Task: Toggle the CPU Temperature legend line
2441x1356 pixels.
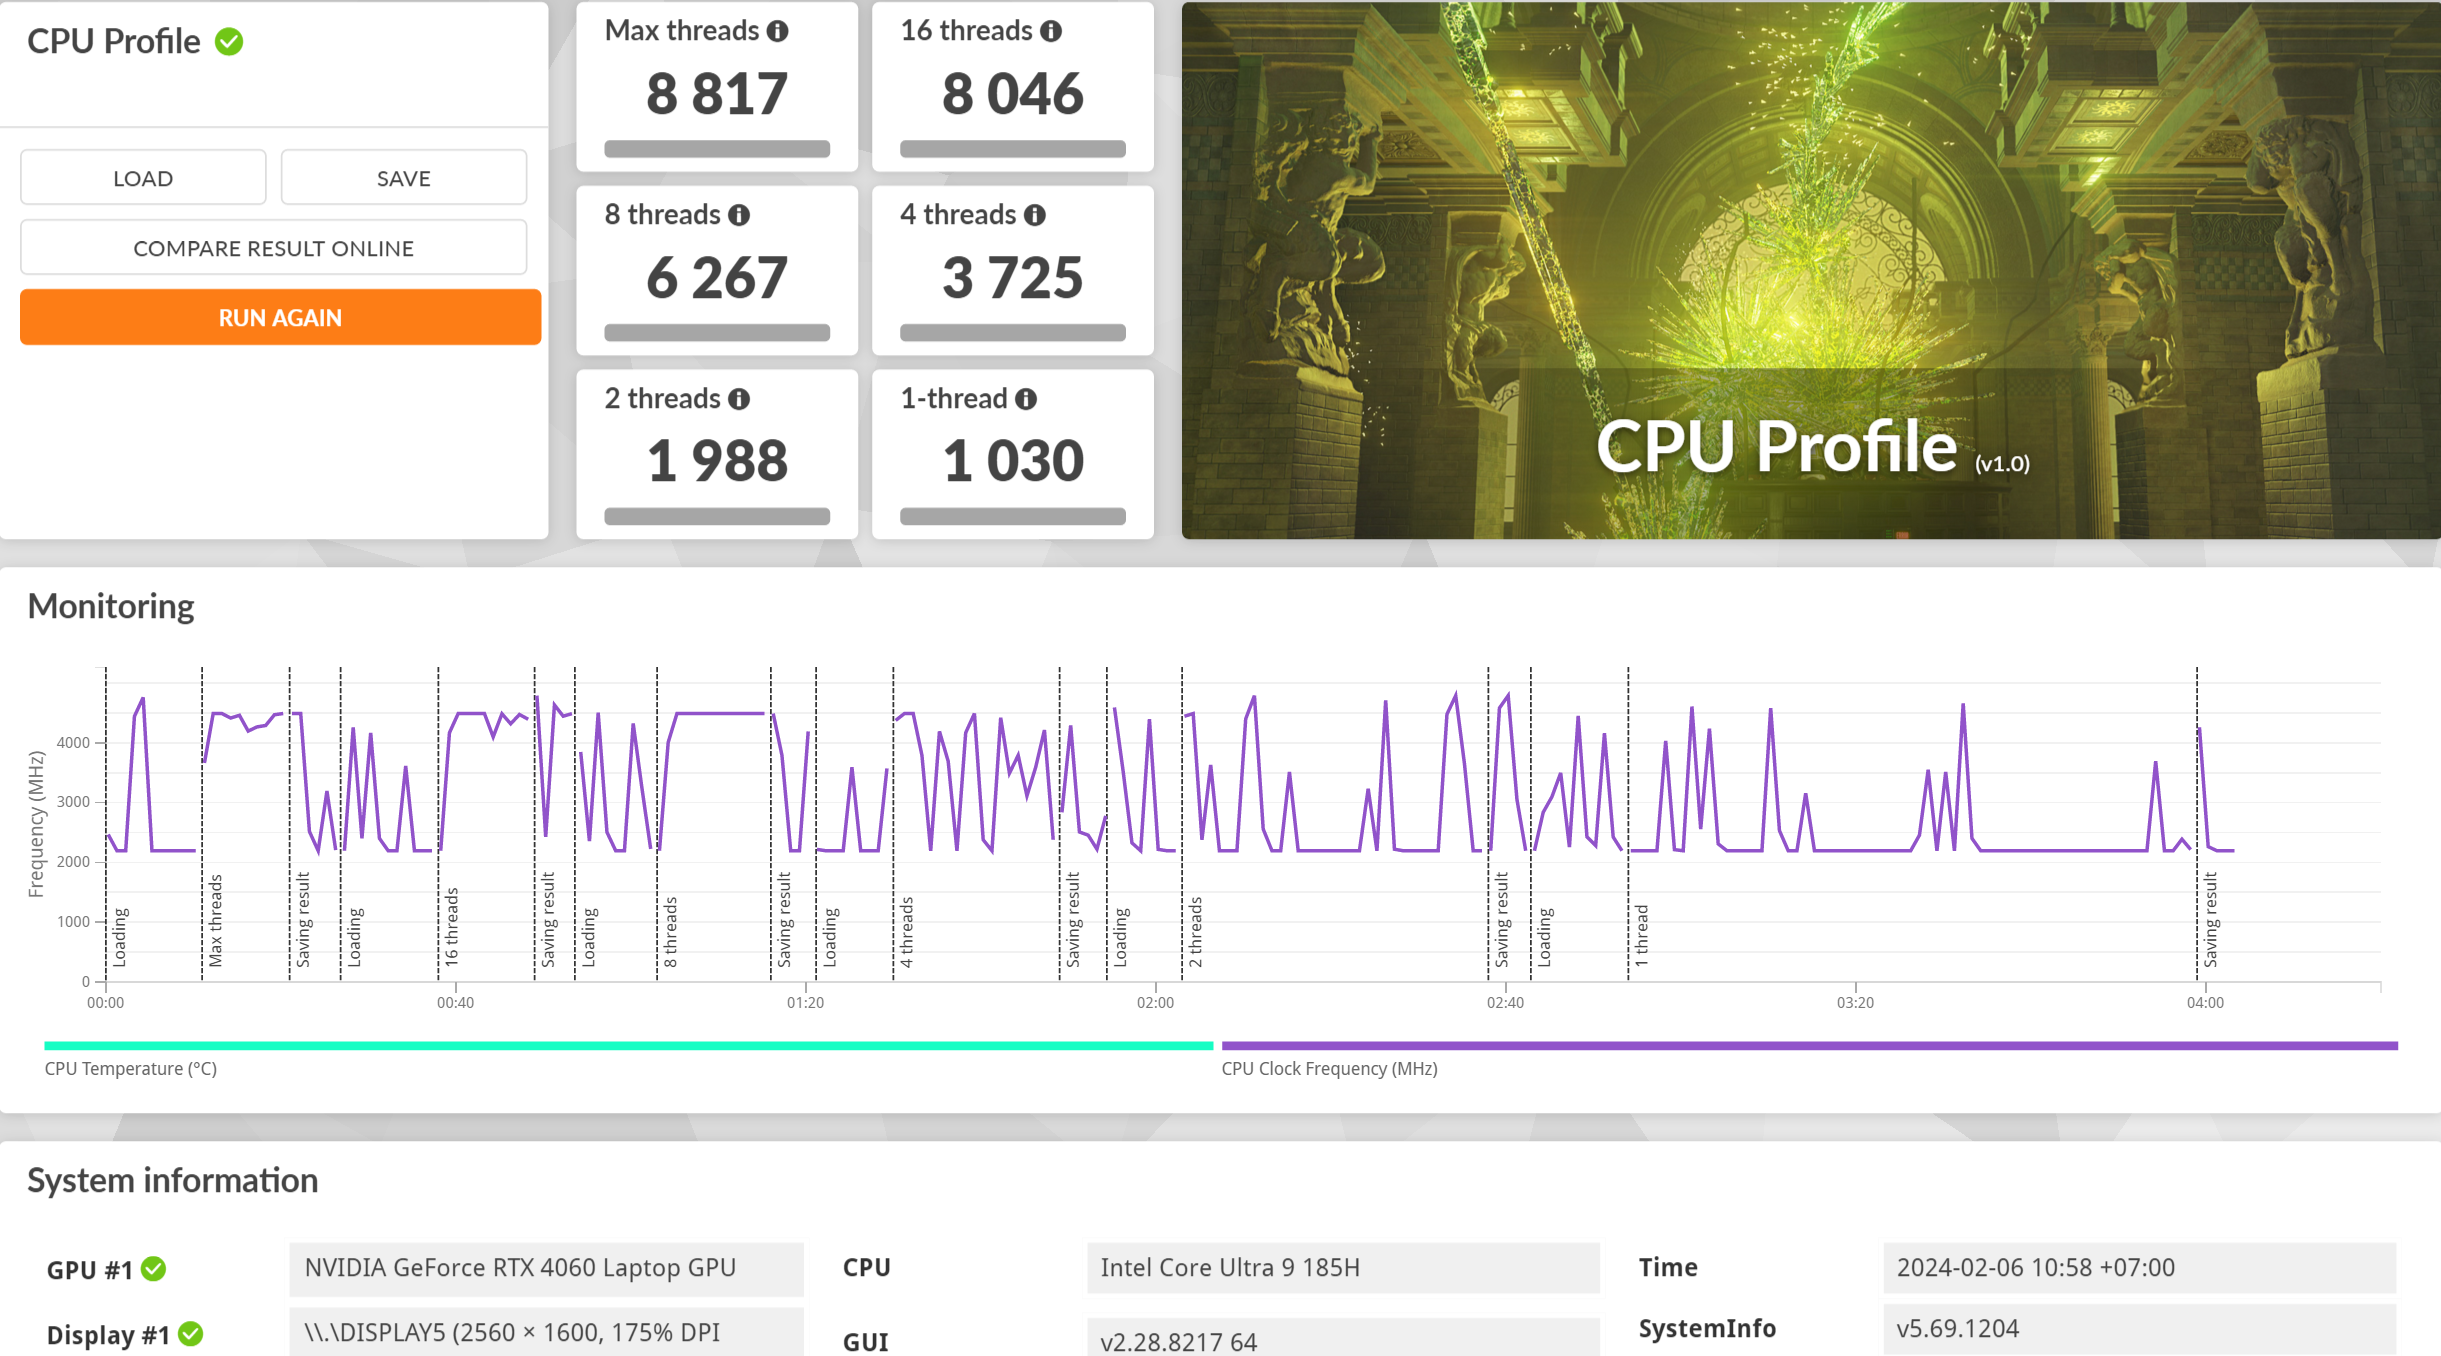Action: coord(628,1046)
